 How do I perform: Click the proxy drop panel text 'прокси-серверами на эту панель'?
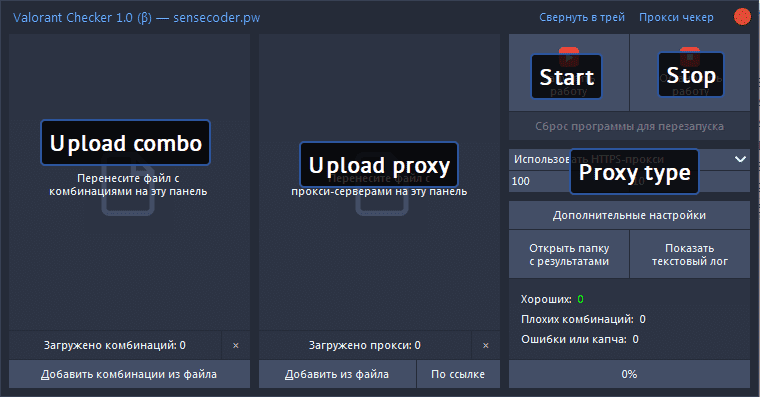[379, 191]
